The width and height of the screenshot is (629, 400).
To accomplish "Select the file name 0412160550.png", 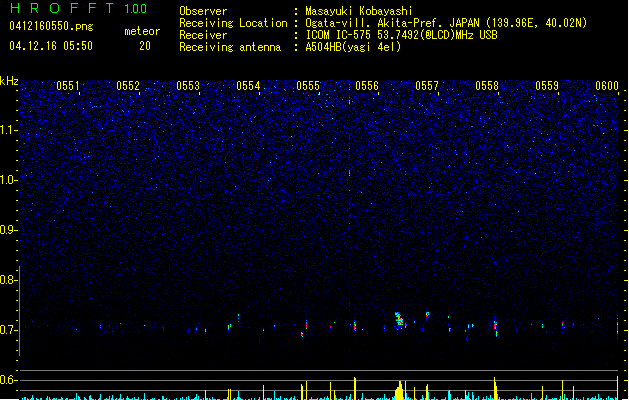I will [51, 26].
